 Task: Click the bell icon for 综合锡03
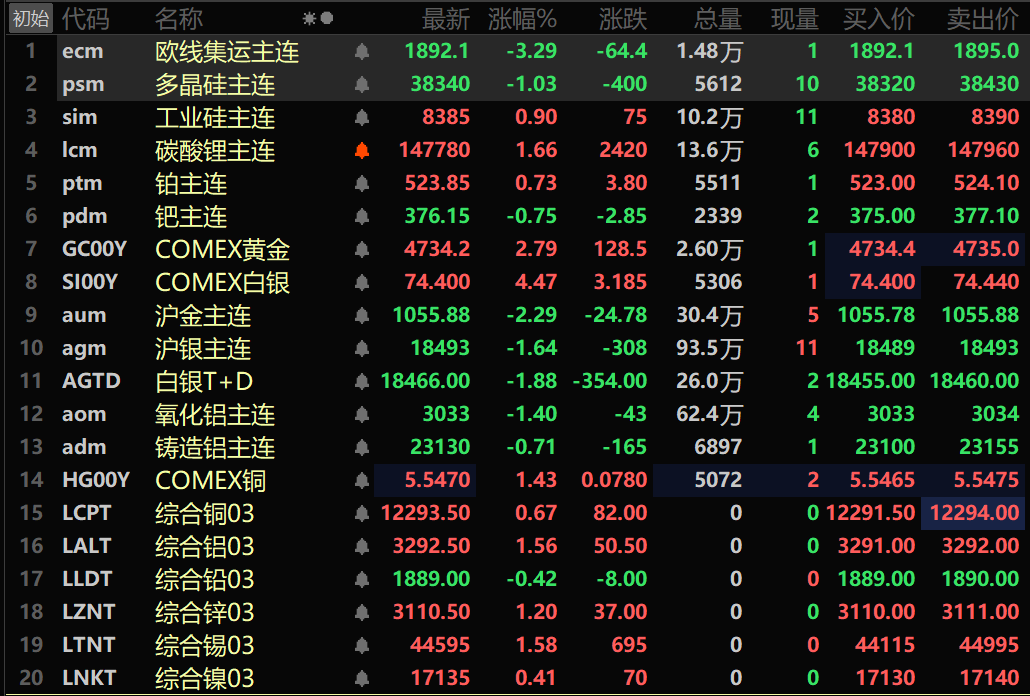coord(361,645)
